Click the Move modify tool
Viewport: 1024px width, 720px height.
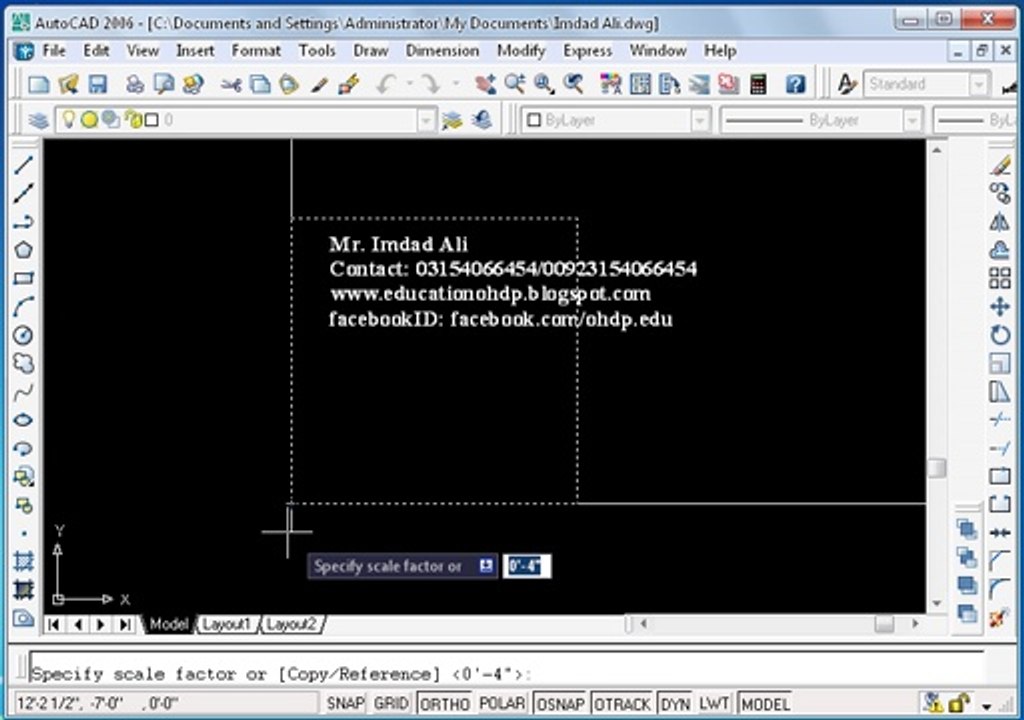[1000, 306]
